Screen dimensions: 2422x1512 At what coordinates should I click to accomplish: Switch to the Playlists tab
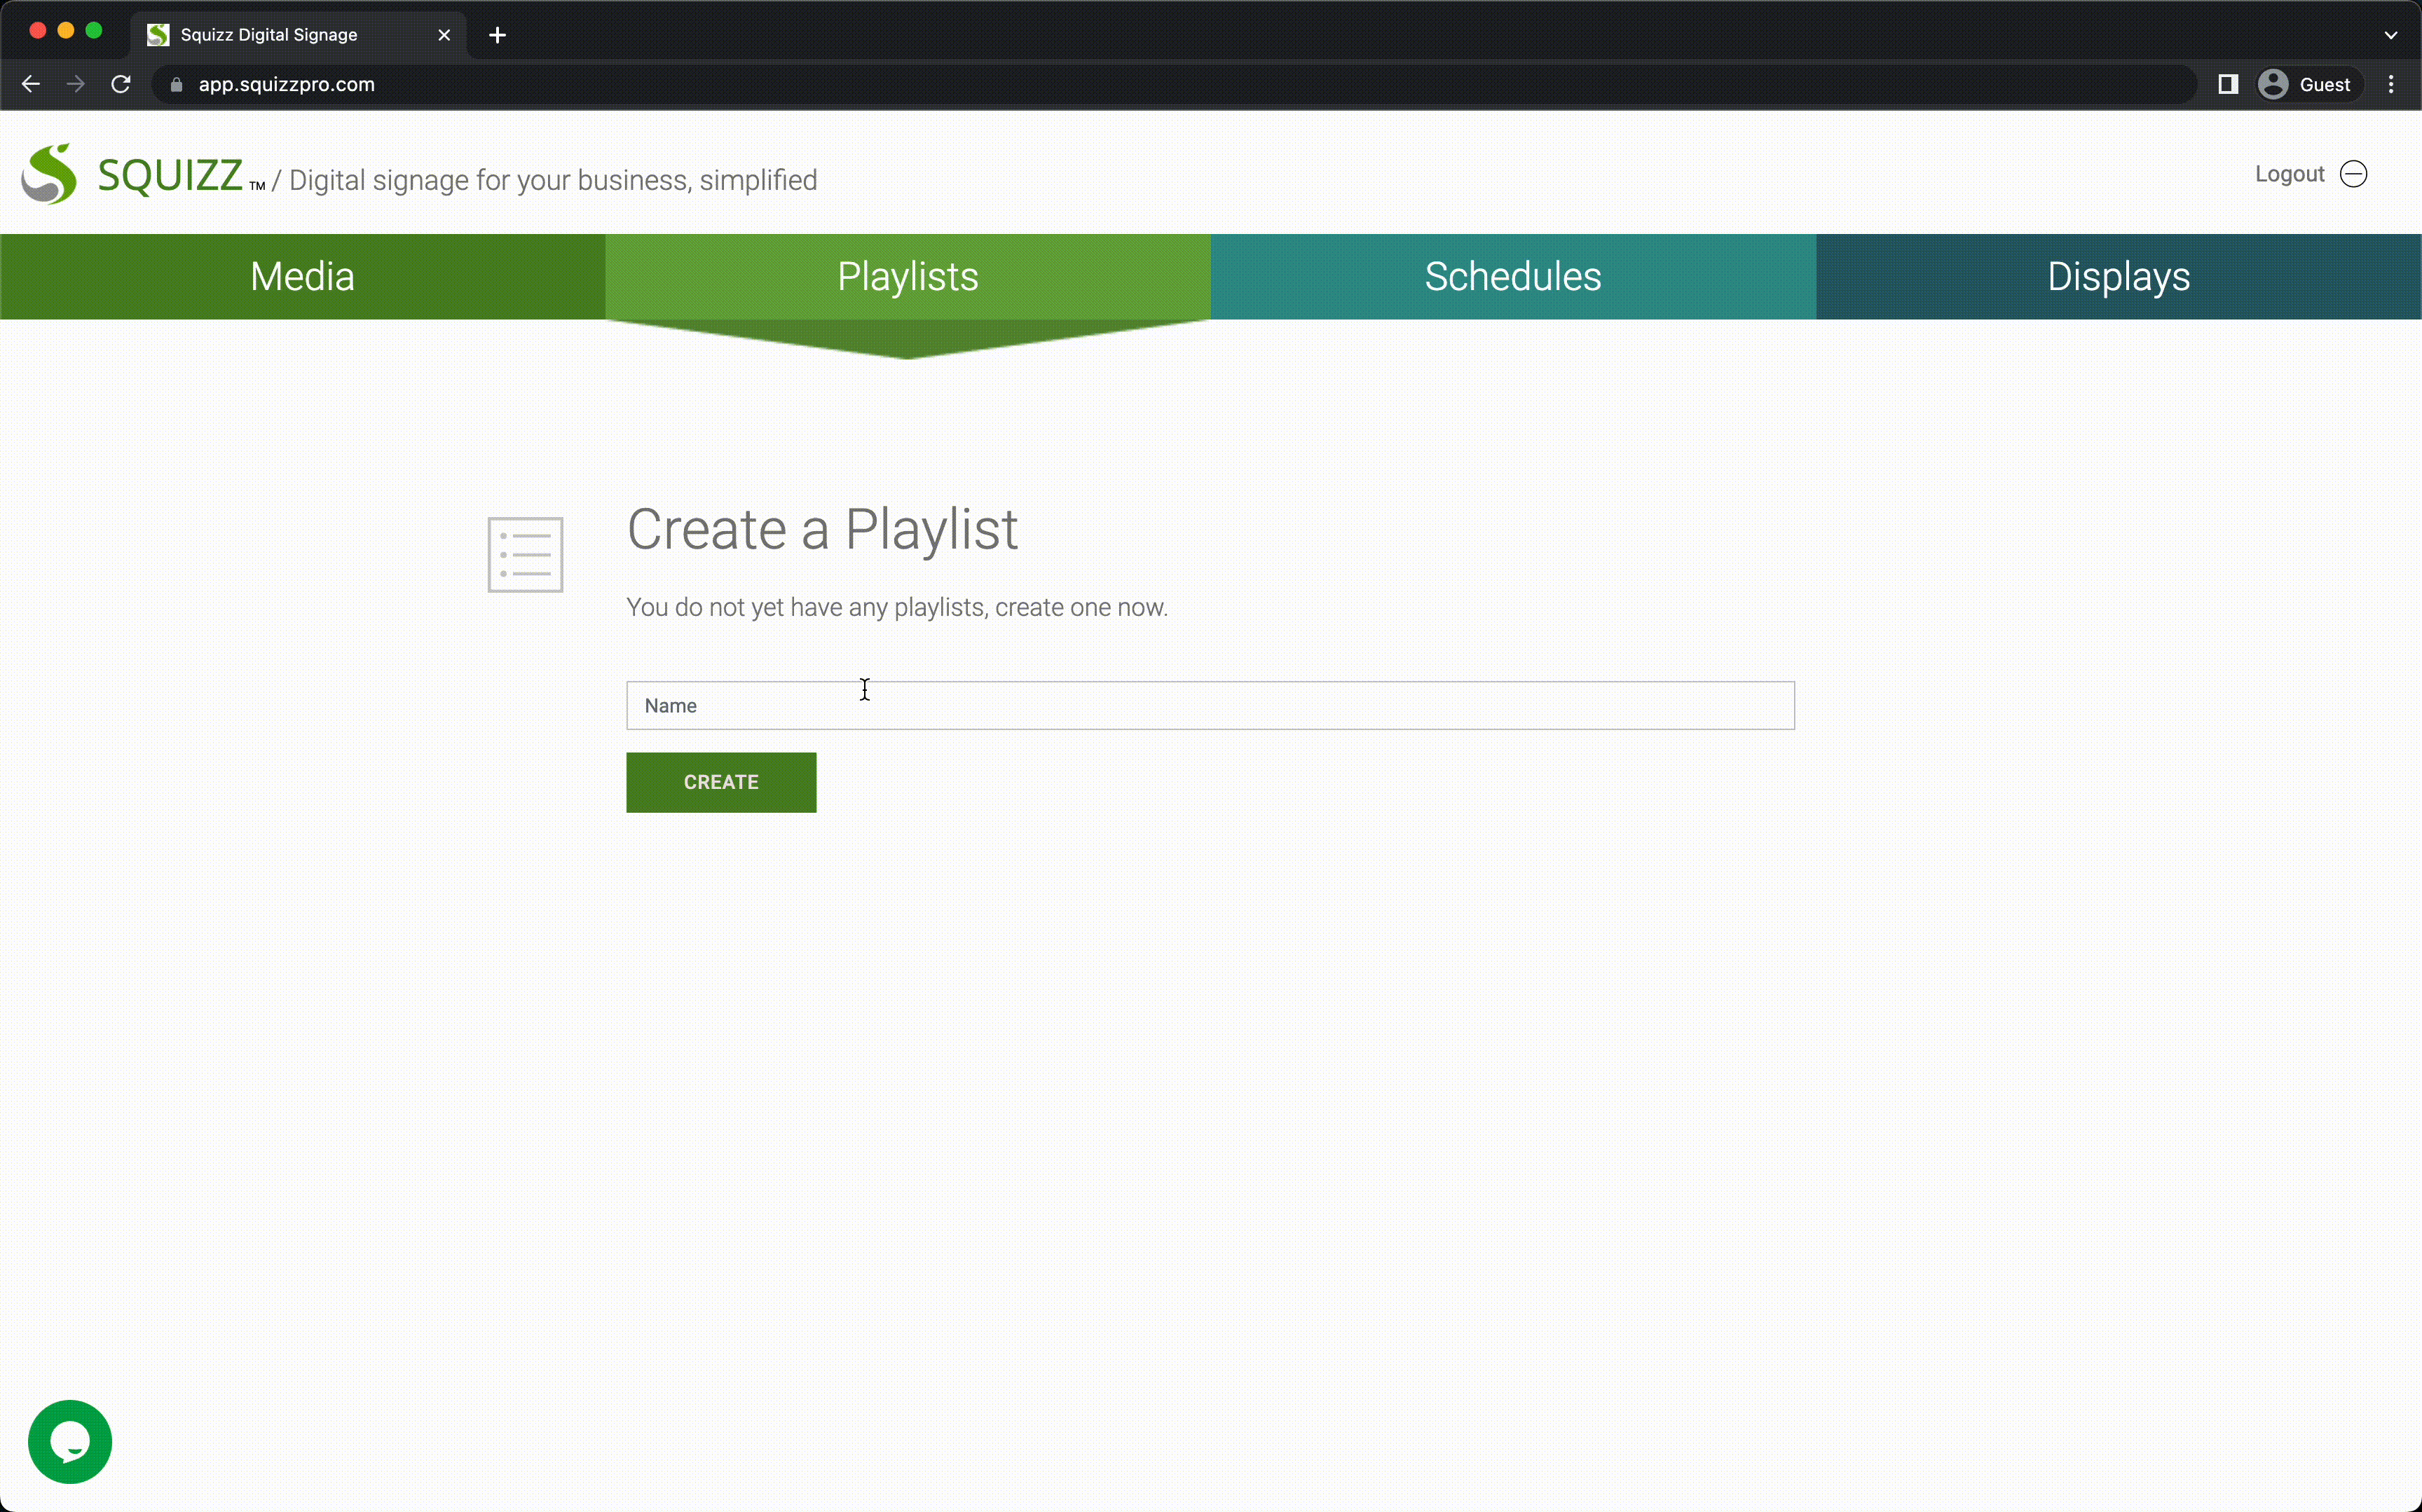coord(908,276)
